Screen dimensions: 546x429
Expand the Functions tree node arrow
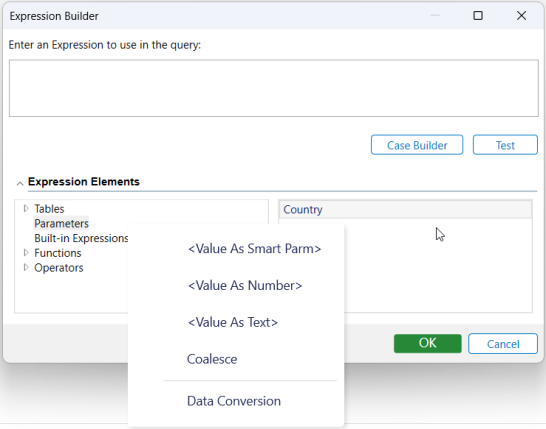26,252
